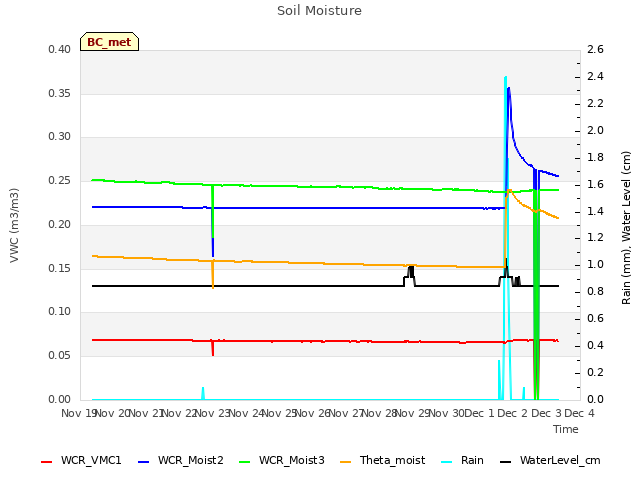Screen dimensions: 640x480
Task: Click the 0.6 right axis tick label
Action: (595, 318)
